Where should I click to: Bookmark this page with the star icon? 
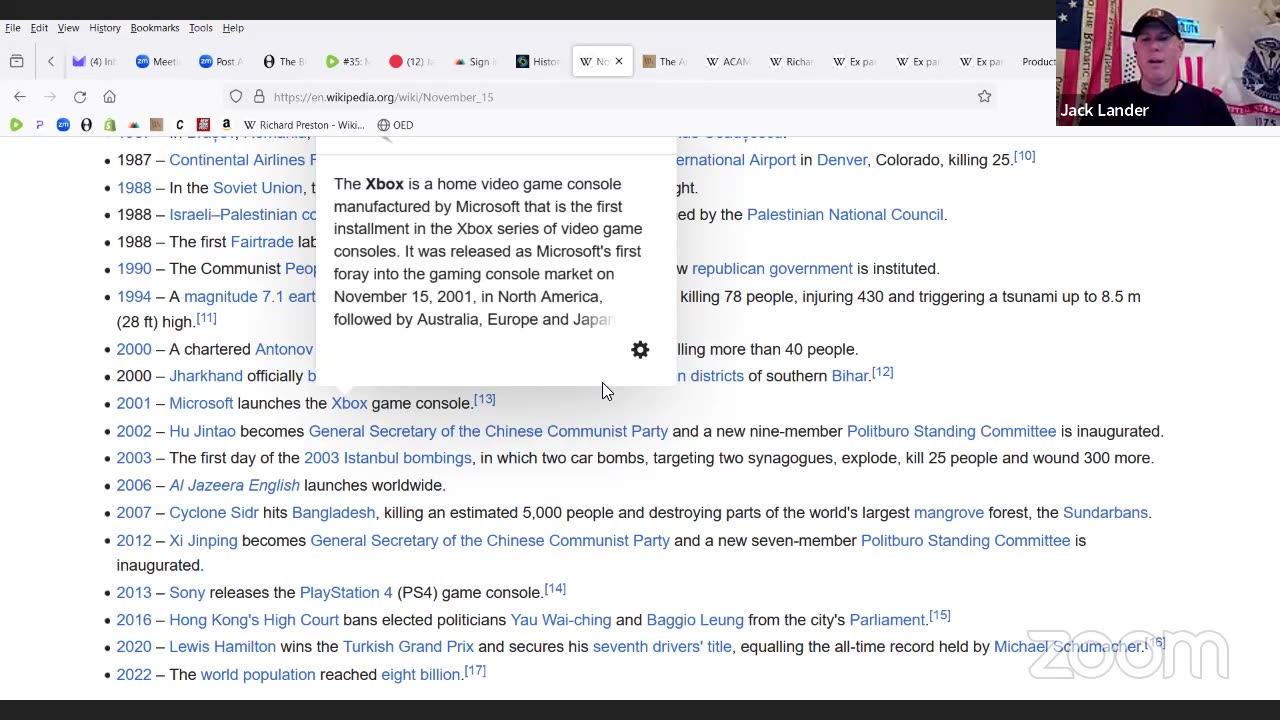tap(985, 97)
